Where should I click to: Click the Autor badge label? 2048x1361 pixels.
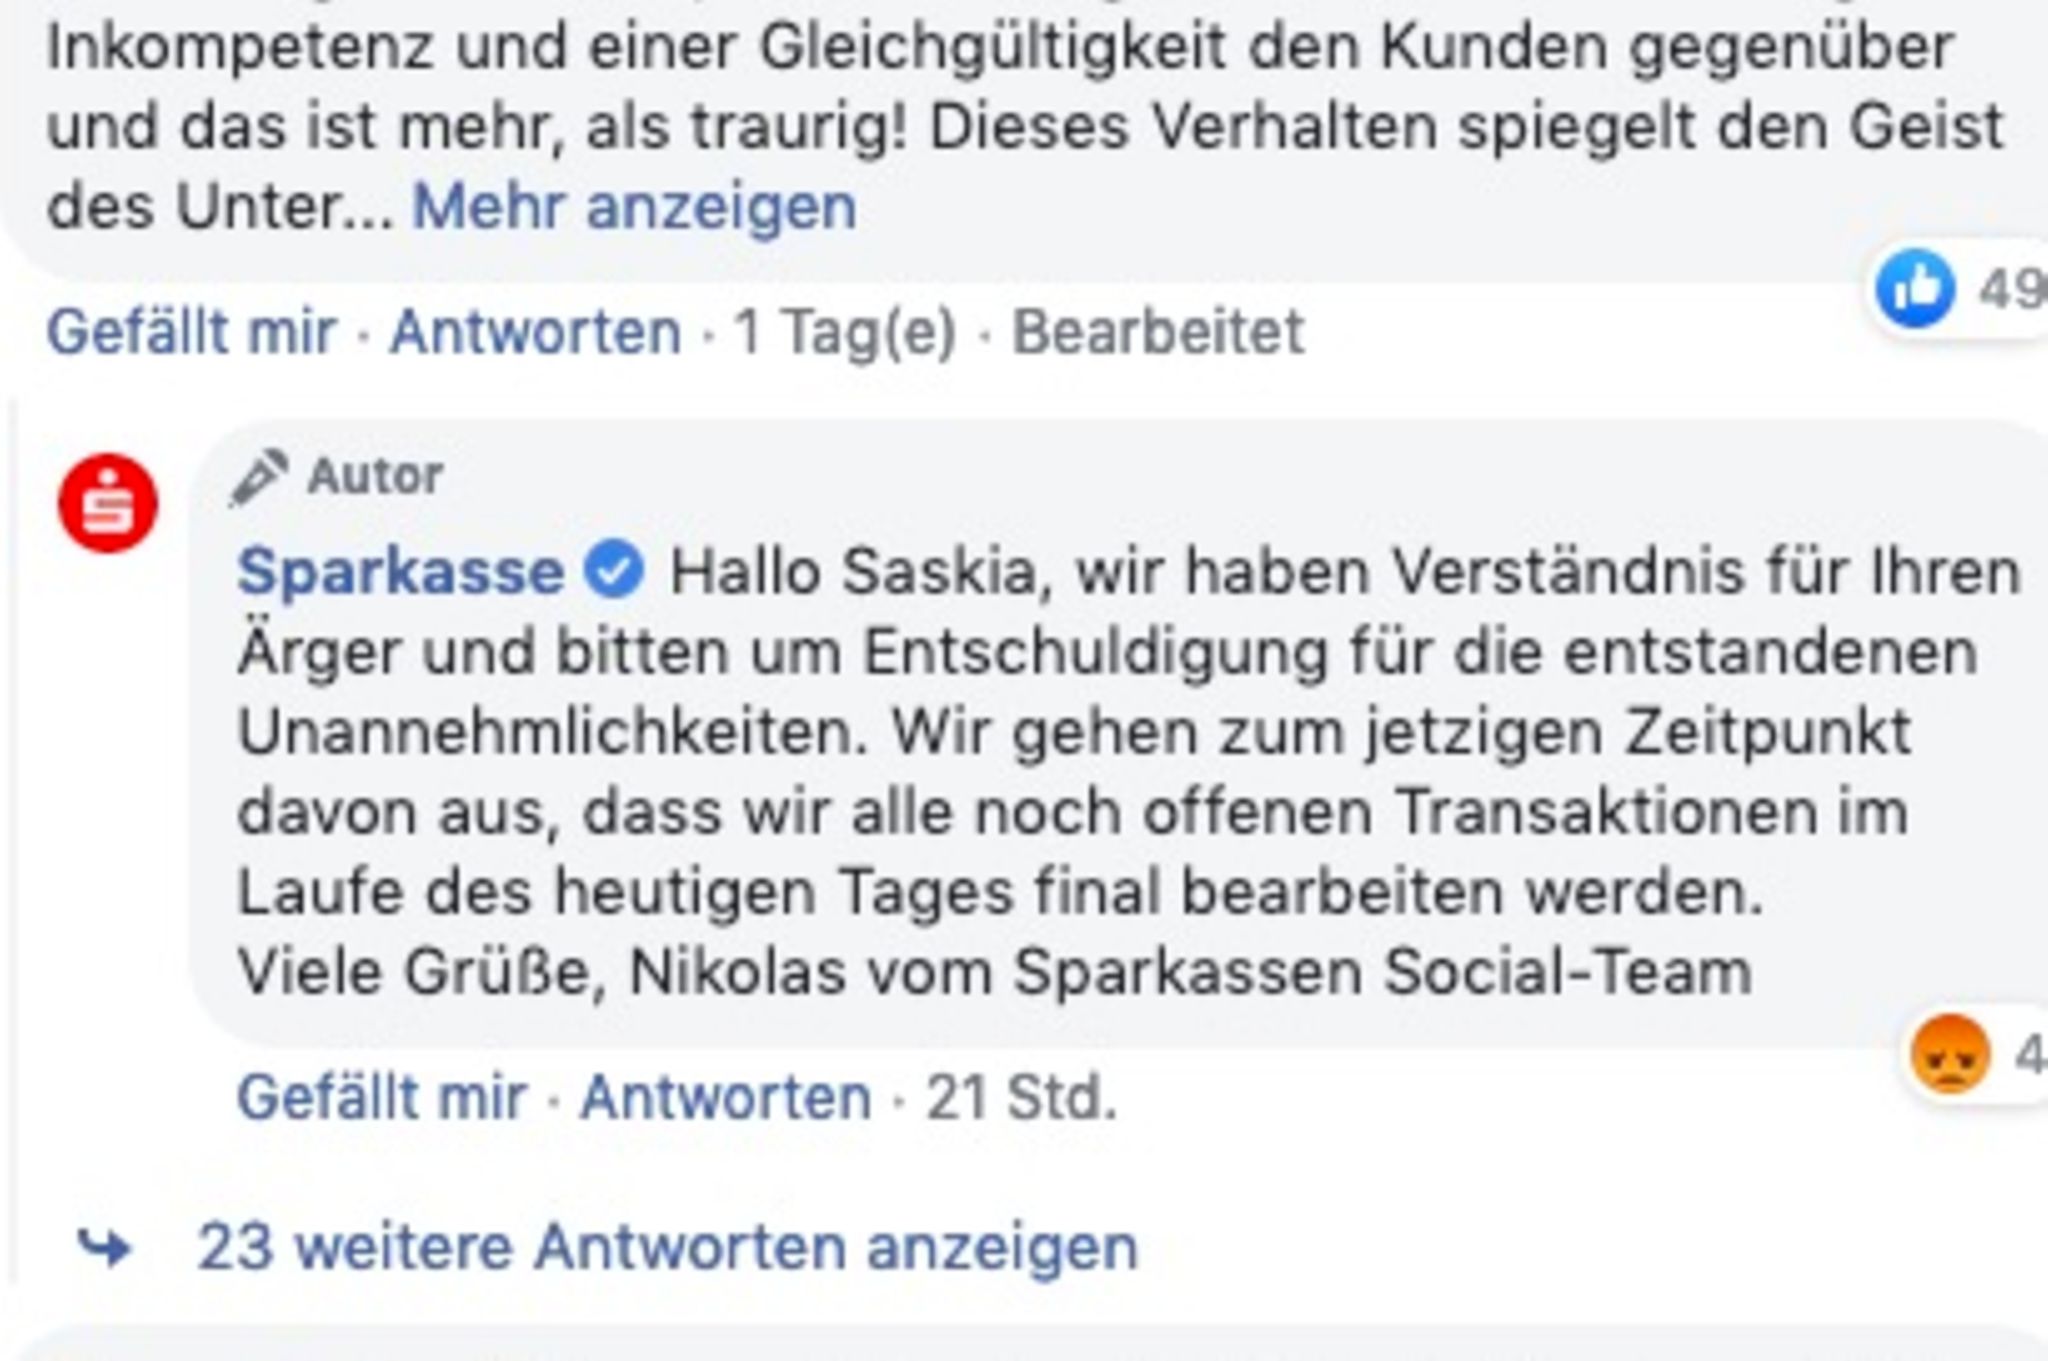(375, 476)
